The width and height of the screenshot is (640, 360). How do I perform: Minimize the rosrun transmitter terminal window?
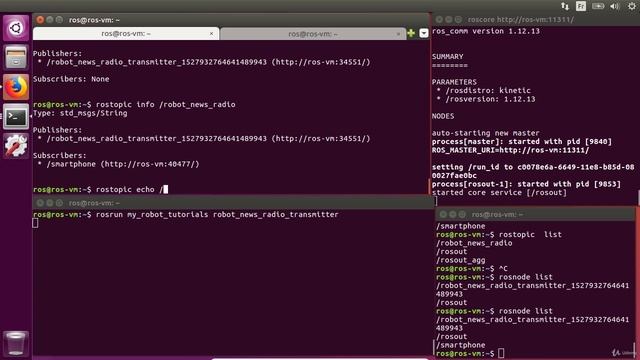[49, 202]
